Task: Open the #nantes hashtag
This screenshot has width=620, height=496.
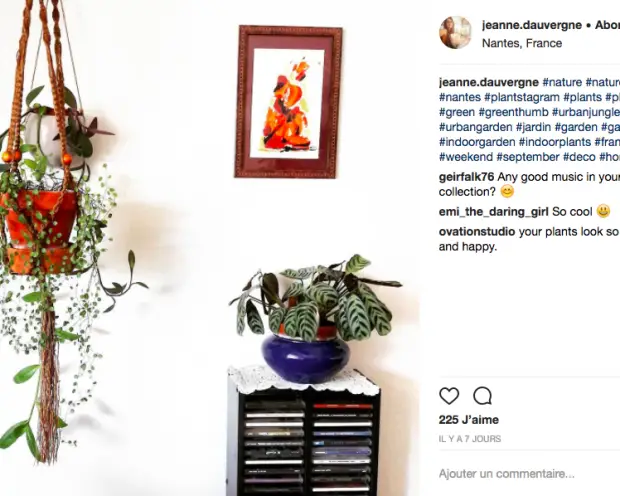Action: (x=460, y=97)
